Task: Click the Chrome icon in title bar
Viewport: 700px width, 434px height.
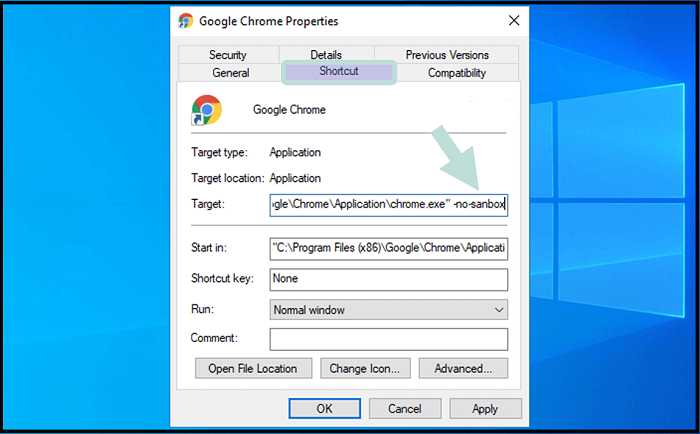Action: point(185,21)
